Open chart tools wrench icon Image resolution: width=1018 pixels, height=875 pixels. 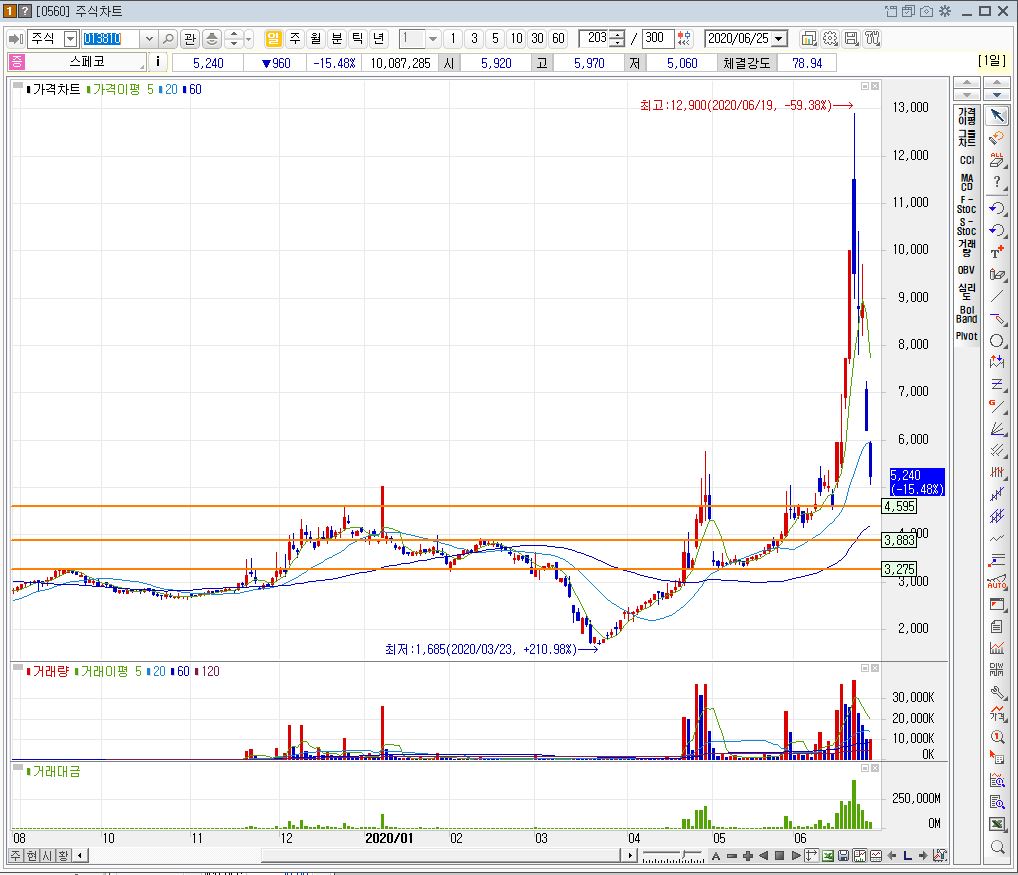click(873, 39)
